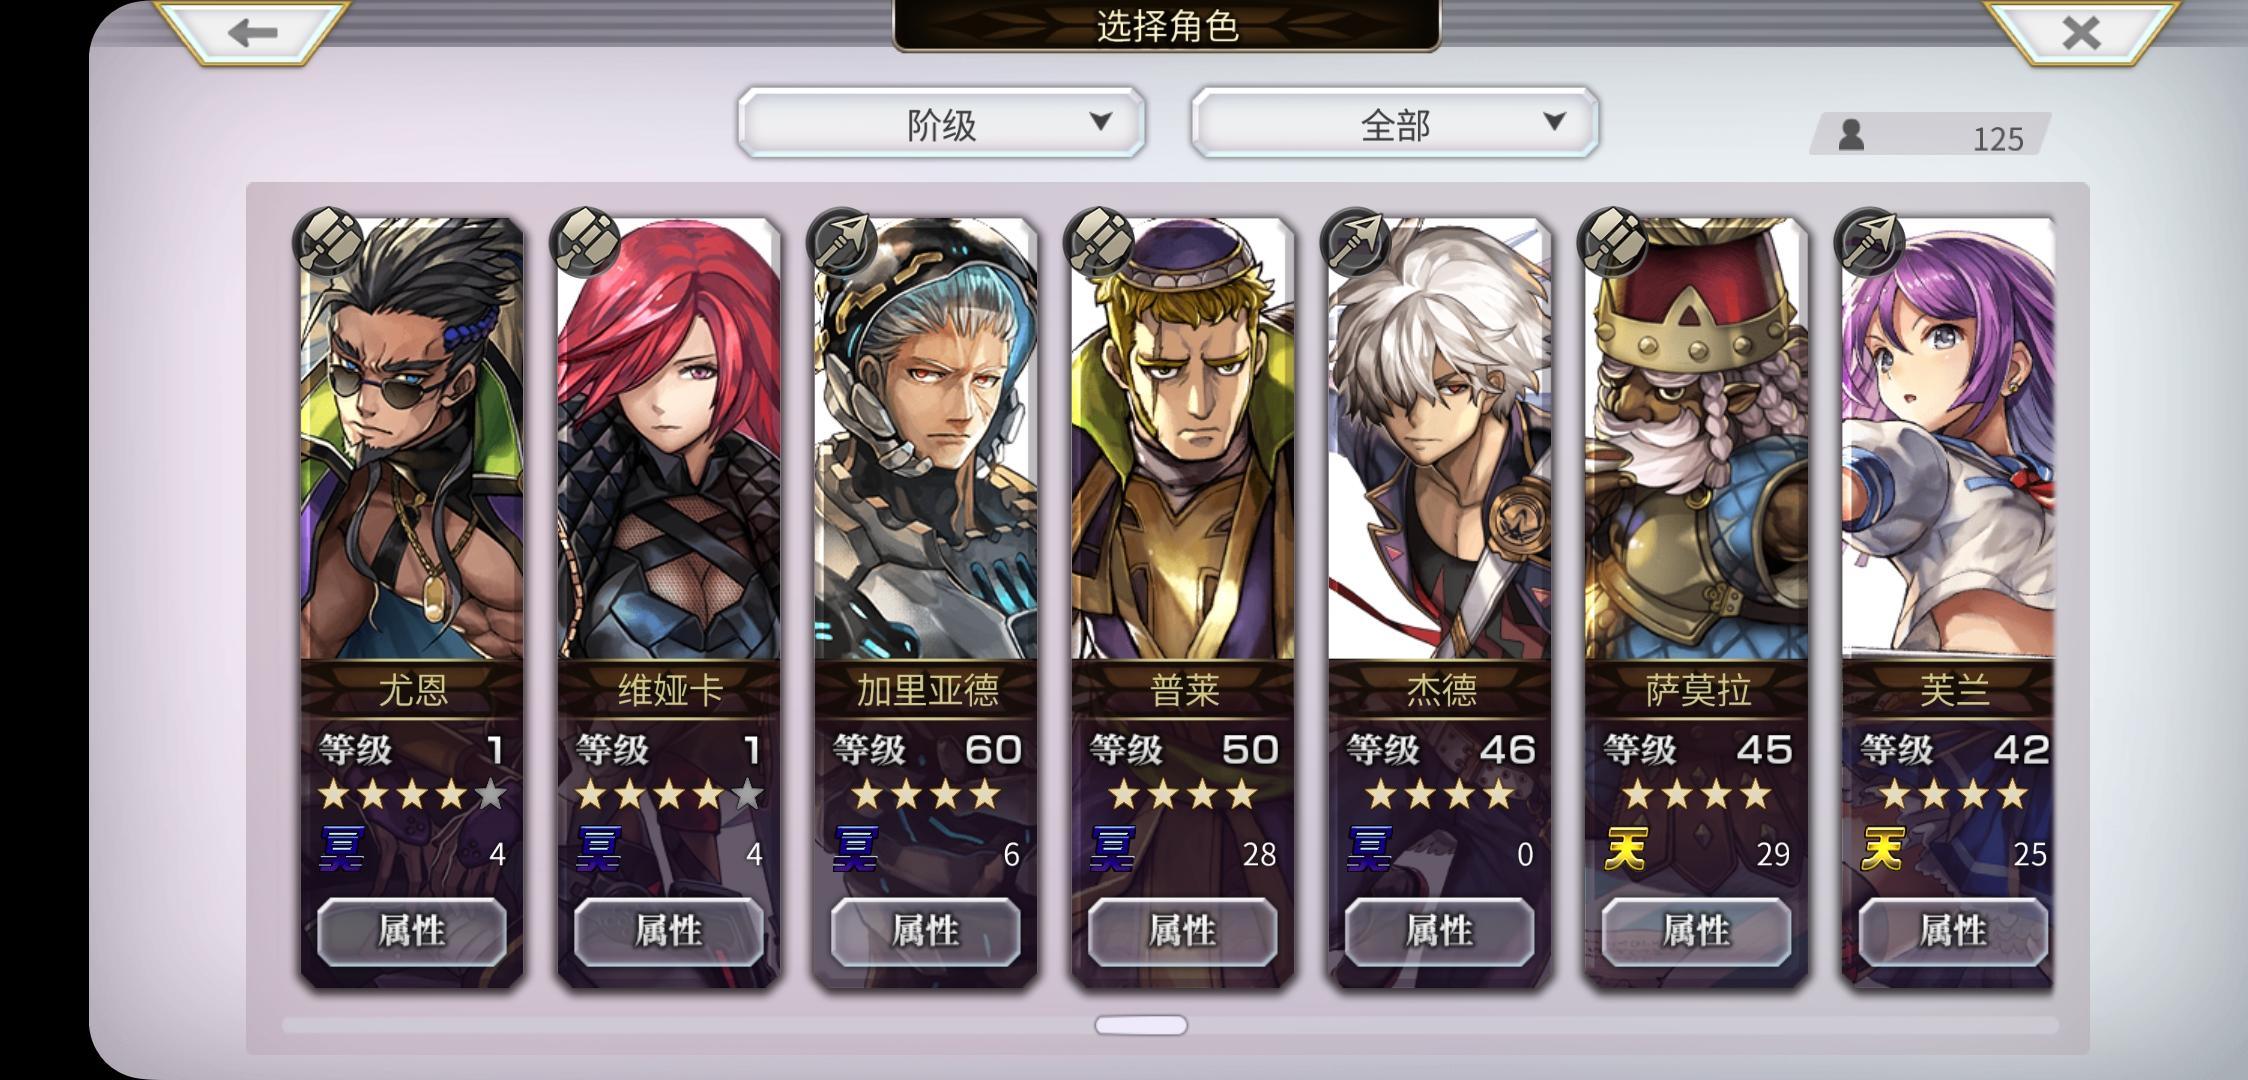Screen dimensions: 2248x1080
Task: Click the 属性 button under 芙兰
Action: tap(1953, 931)
